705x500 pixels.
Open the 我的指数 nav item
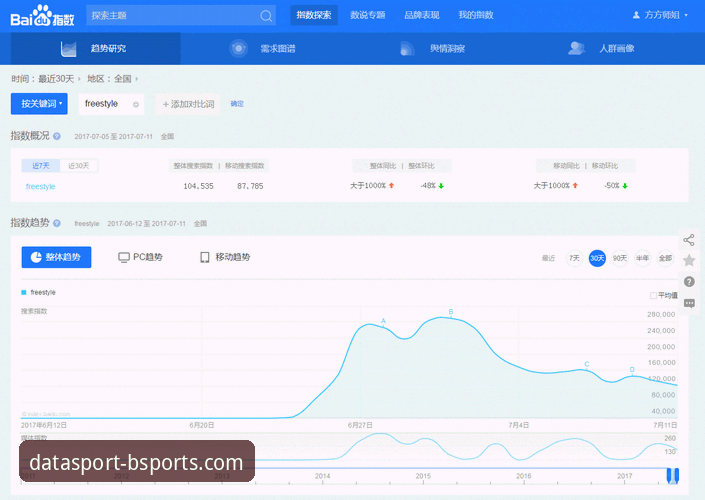(x=476, y=15)
